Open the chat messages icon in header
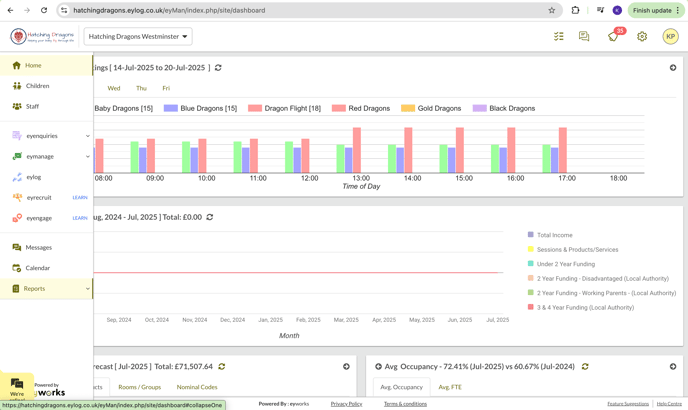The height and width of the screenshot is (410, 688). click(x=584, y=36)
